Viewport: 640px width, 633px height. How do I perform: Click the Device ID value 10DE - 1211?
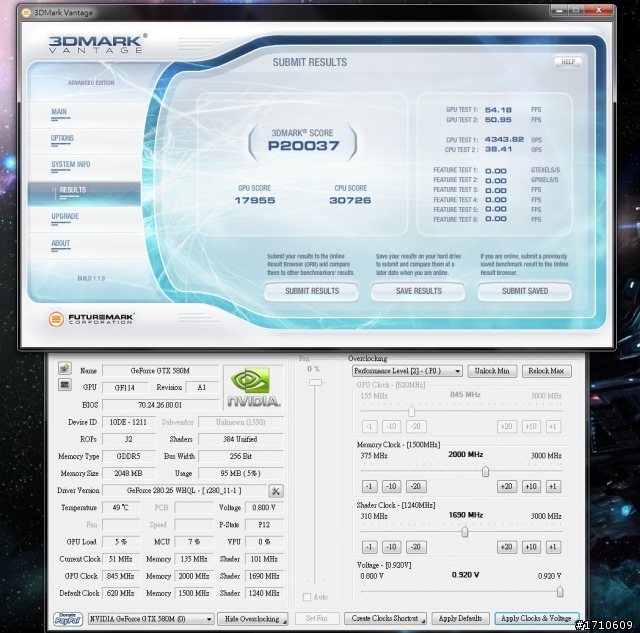point(129,422)
